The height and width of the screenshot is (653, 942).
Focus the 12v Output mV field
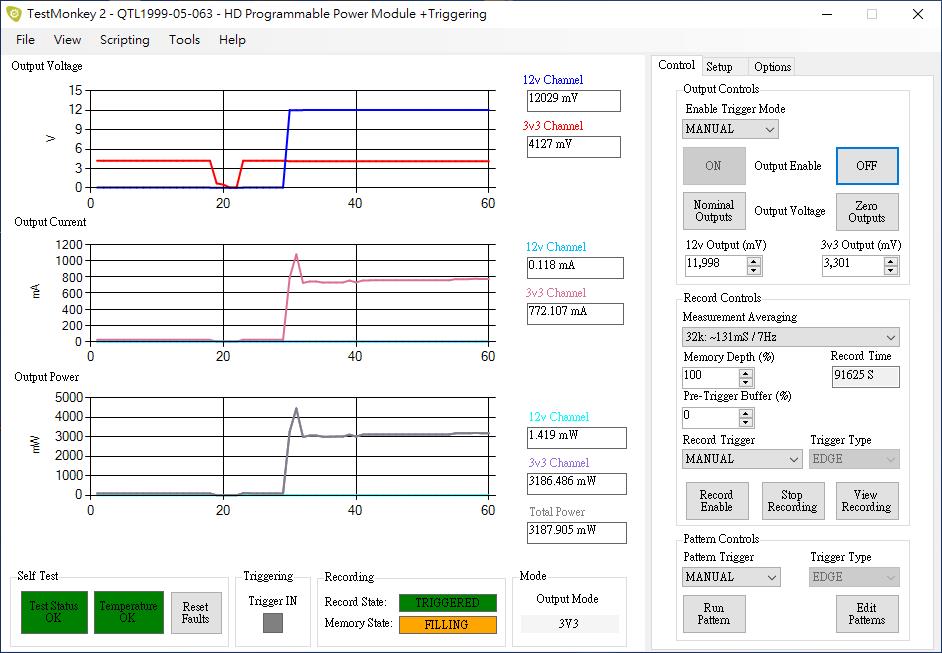tap(716, 265)
